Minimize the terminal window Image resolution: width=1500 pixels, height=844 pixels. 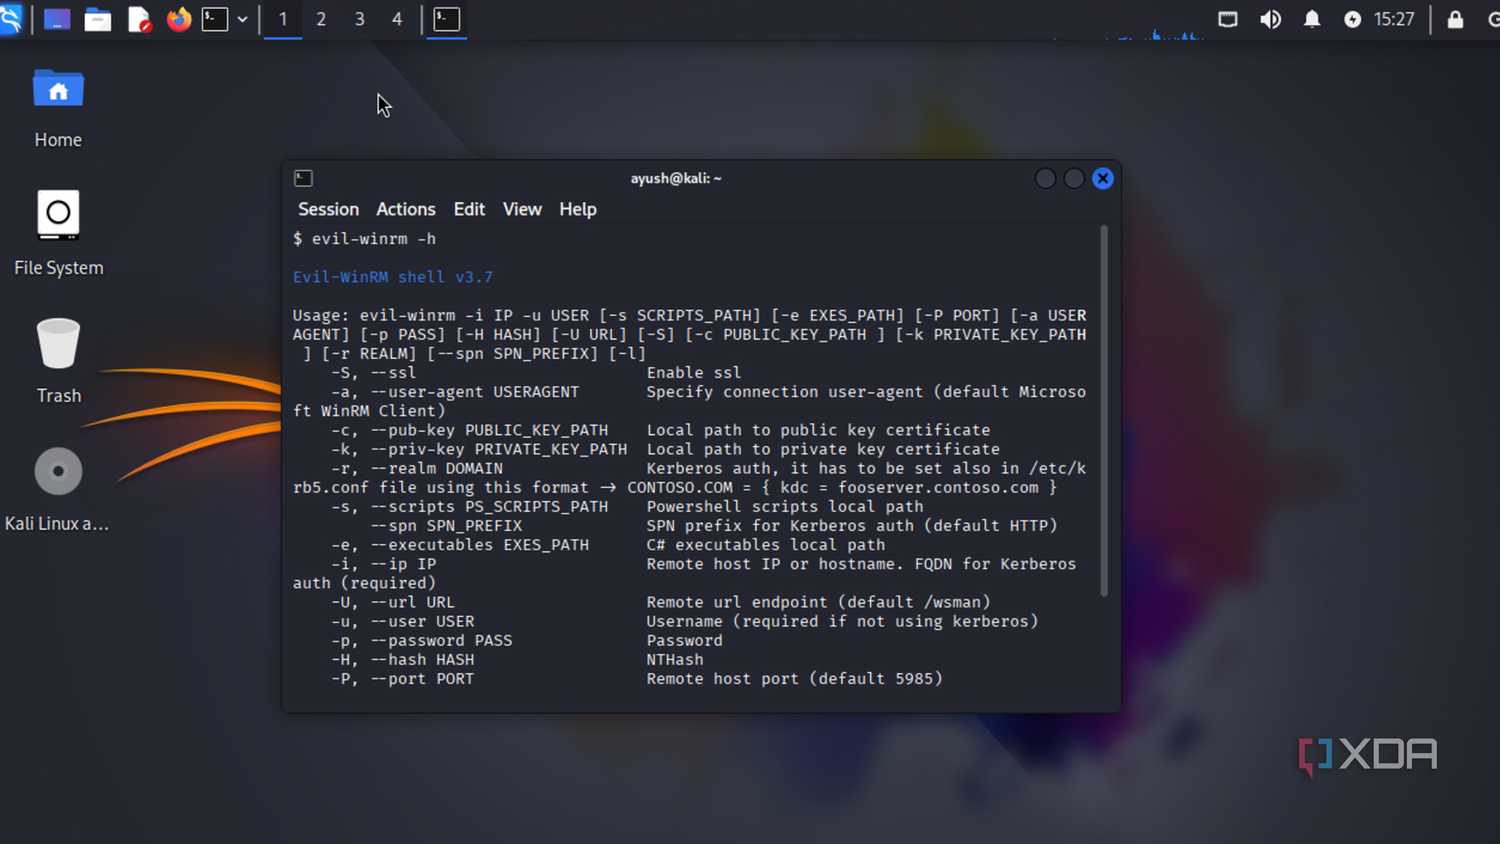pos(1045,178)
